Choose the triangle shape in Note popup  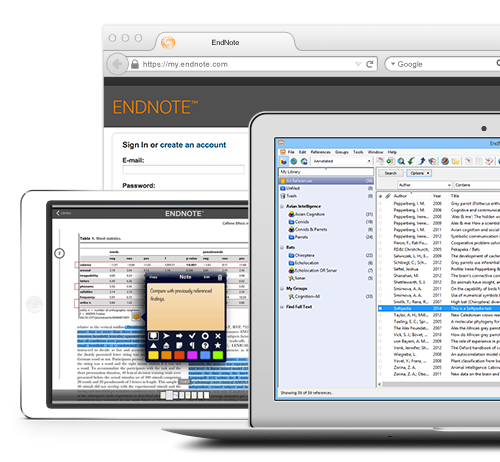point(153,345)
